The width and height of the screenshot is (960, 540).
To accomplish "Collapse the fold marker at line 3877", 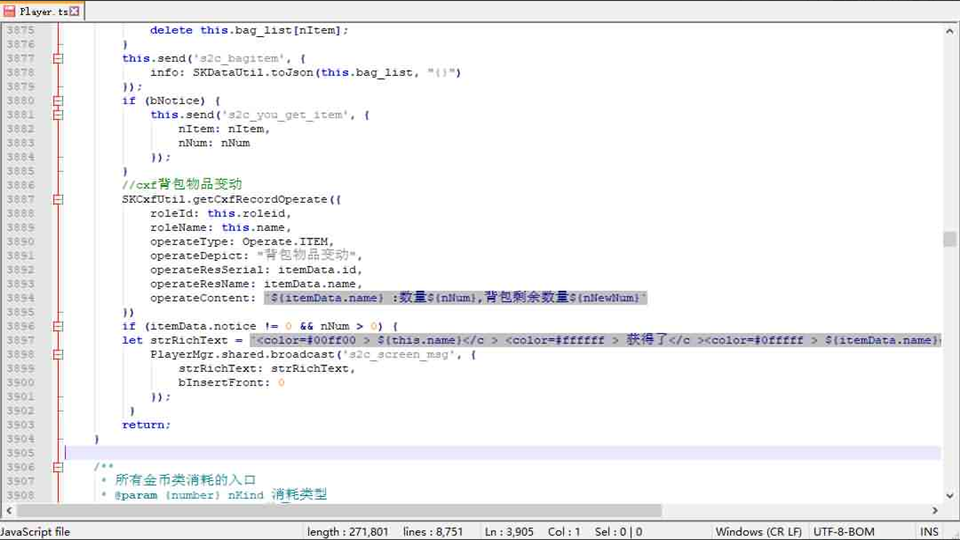I will click(58, 58).
